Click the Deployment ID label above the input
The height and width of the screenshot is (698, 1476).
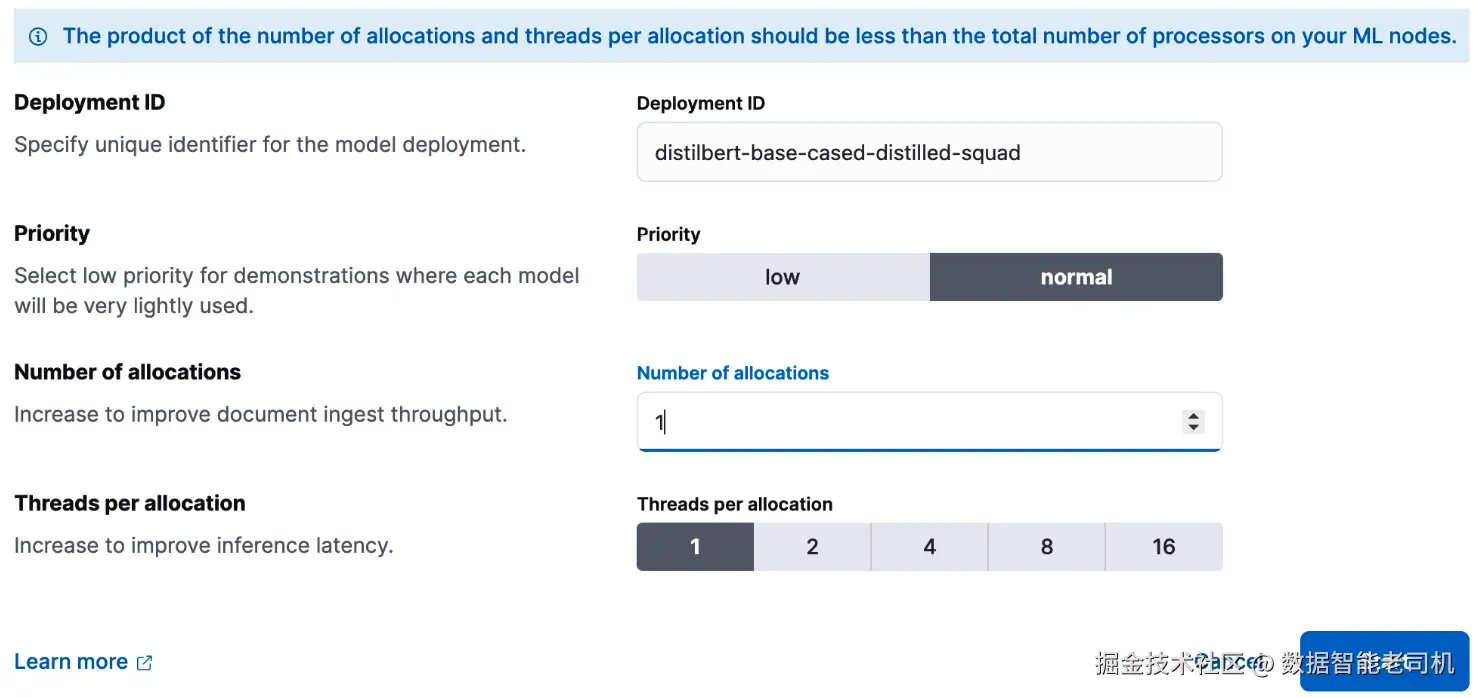pyautogui.click(x=701, y=103)
